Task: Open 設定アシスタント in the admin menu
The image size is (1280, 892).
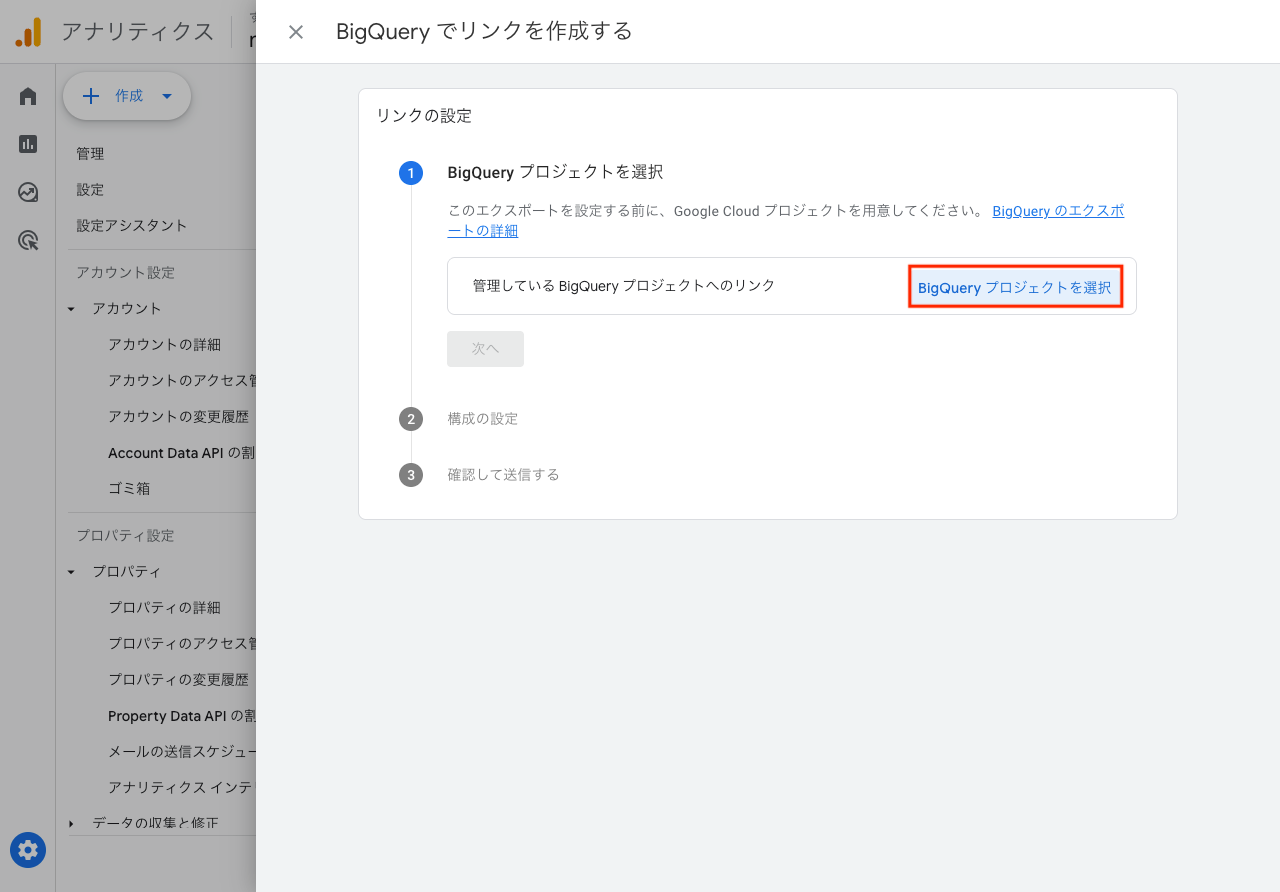Action: [132, 226]
